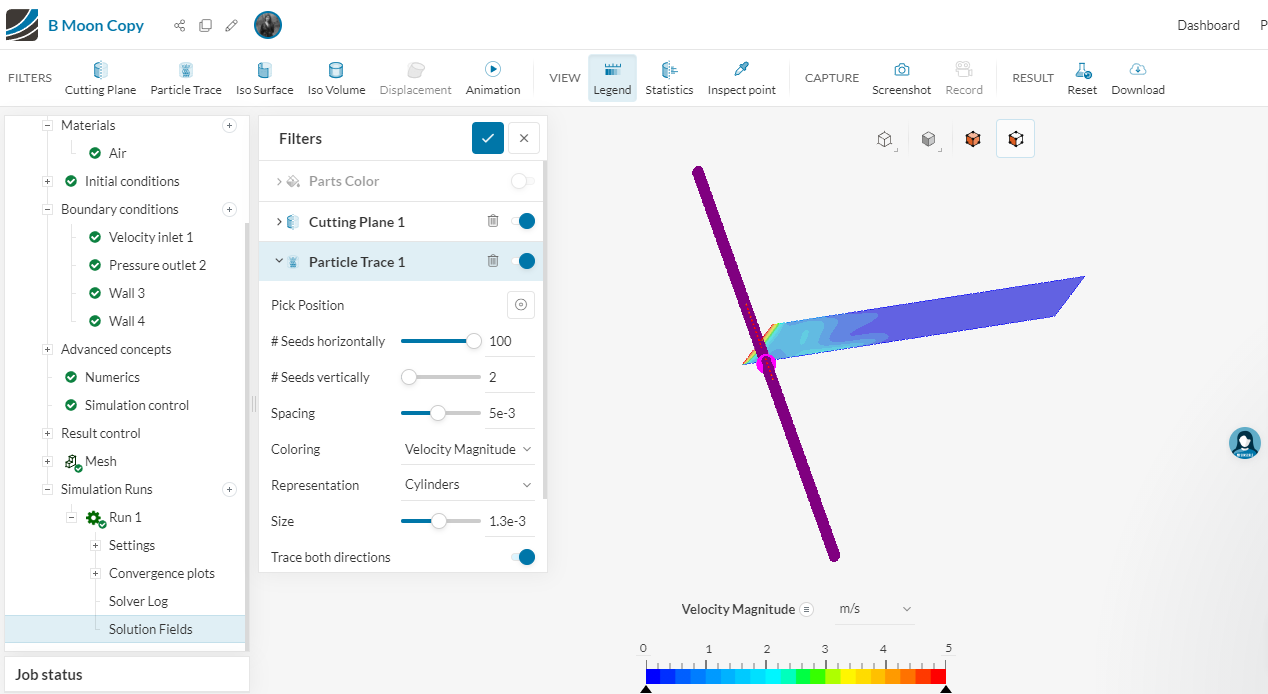Open the user avatar menu

[268, 26]
